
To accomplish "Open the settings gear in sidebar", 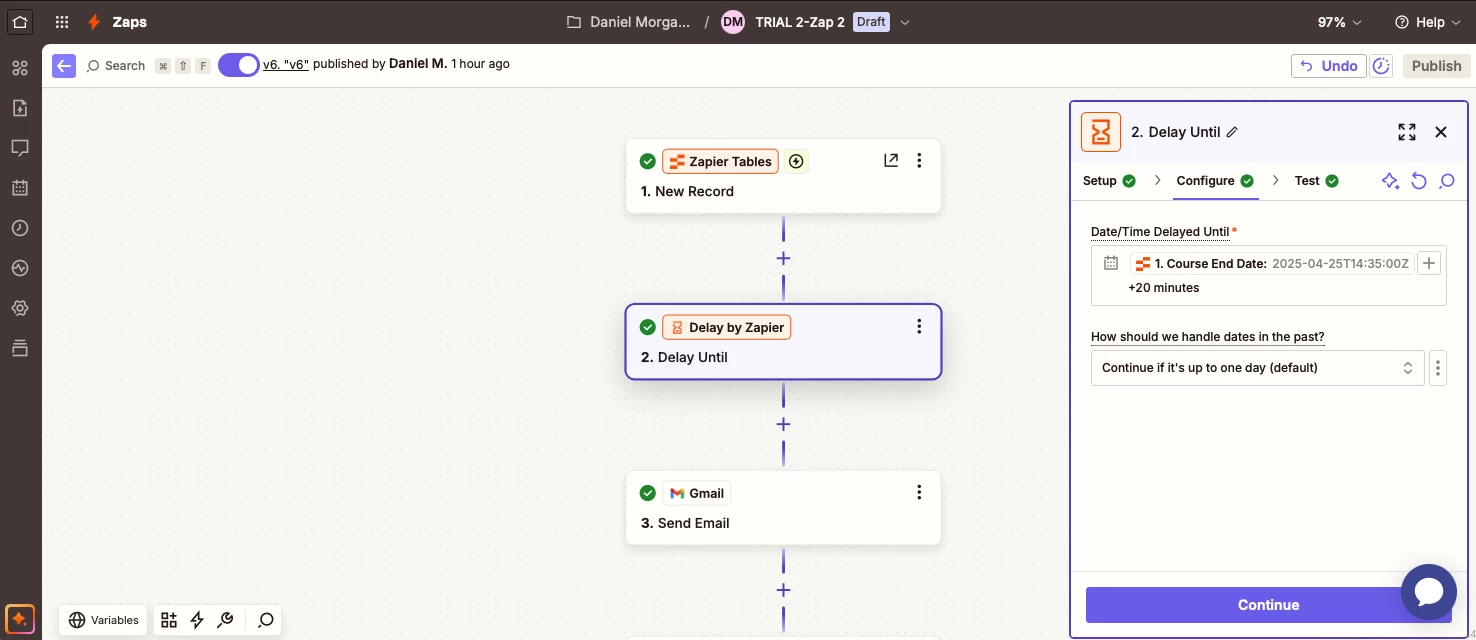I will (x=20, y=308).
